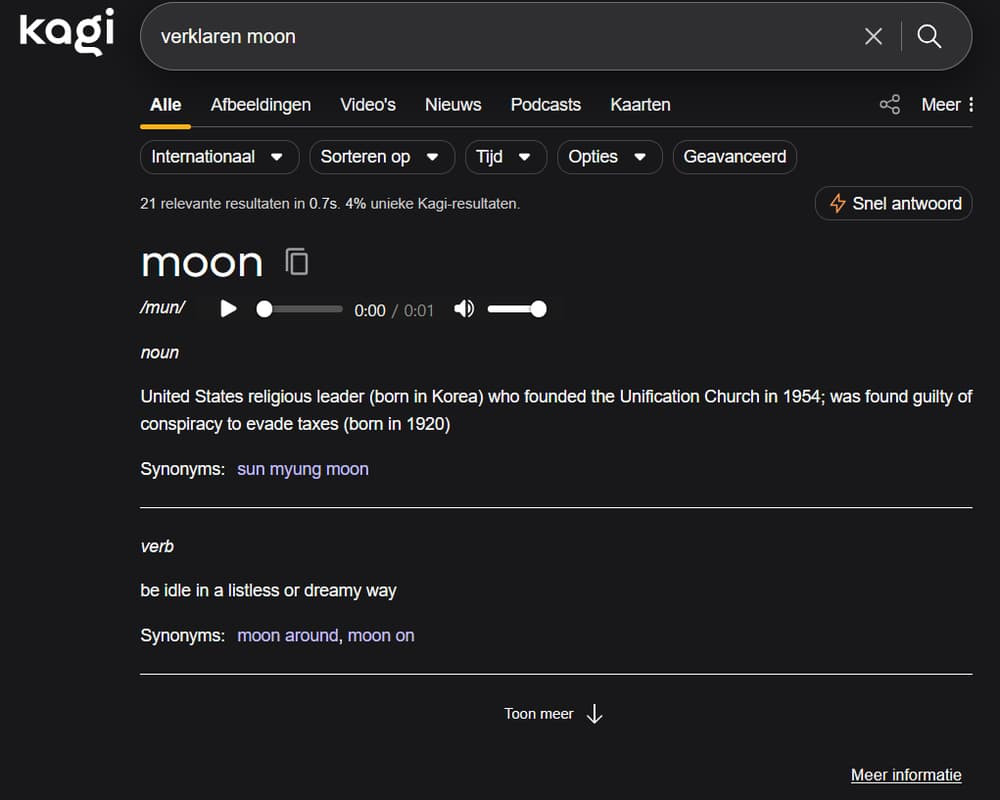The image size is (1000, 800).
Task: Switch to the Afbeeldingen tab
Action: pyautogui.click(x=260, y=105)
